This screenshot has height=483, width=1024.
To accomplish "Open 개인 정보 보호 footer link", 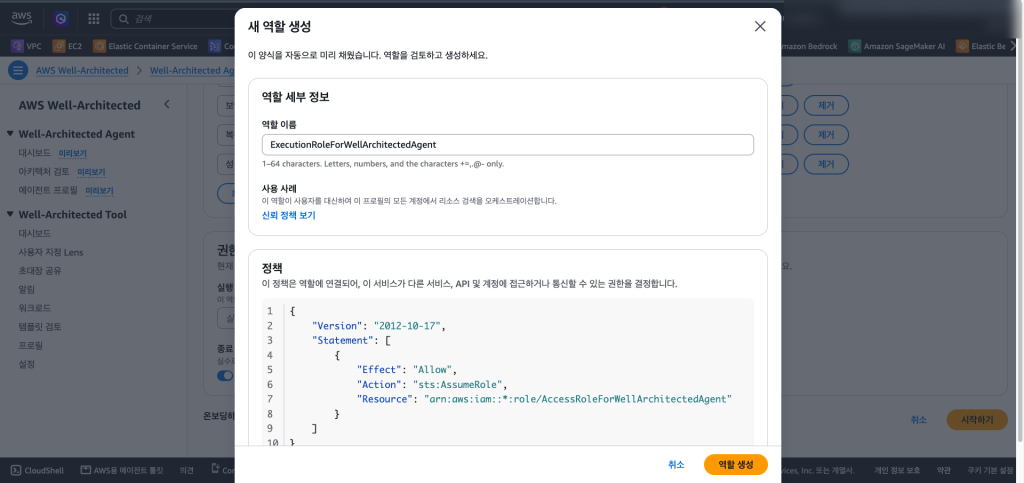I will click(897, 469).
